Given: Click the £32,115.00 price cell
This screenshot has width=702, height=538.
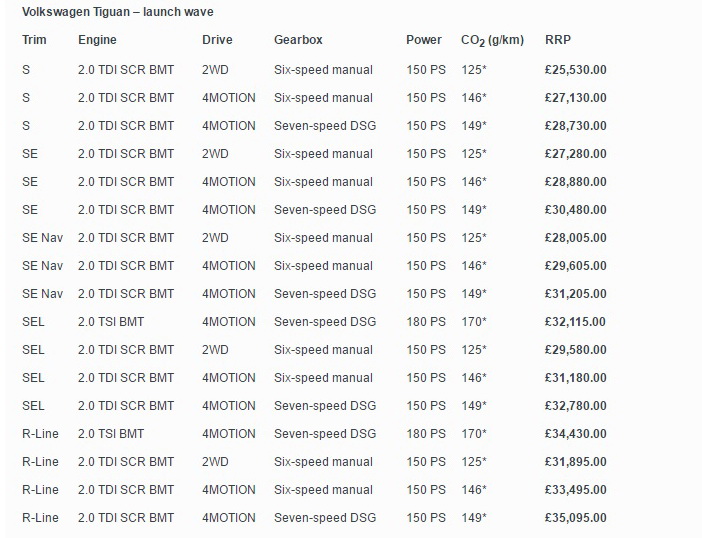Looking at the screenshot, I should coord(576,322).
